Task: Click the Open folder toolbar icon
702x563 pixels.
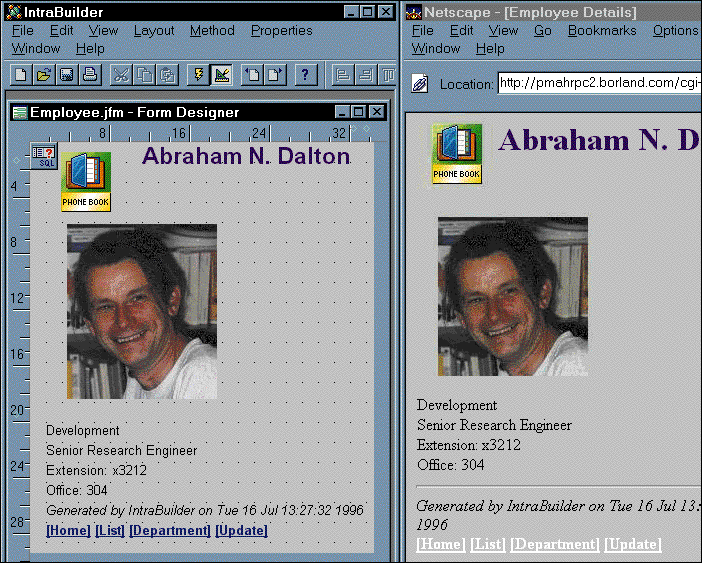Action: (44, 75)
